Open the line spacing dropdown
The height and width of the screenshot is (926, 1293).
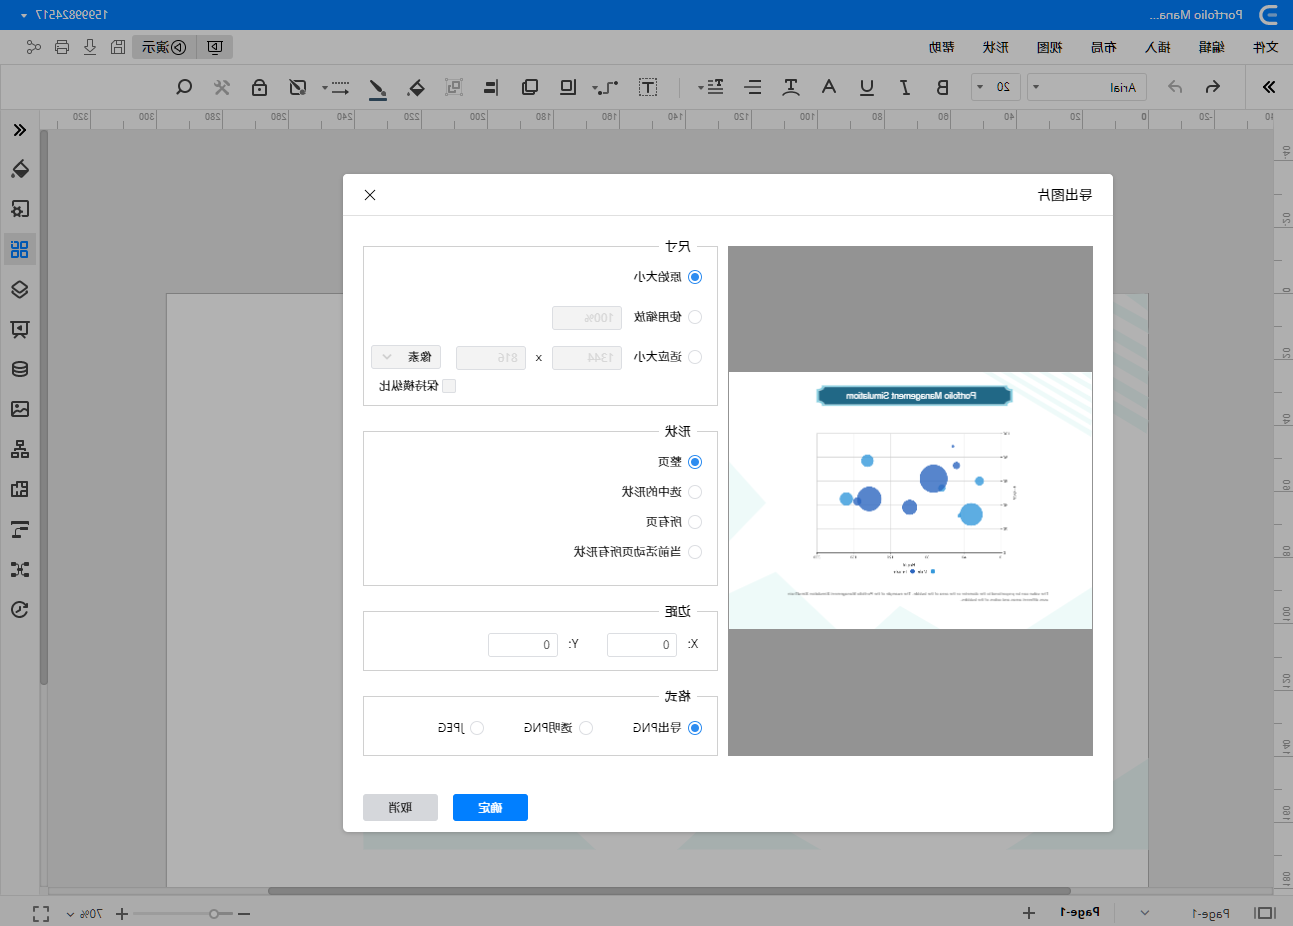pyautogui.click(x=712, y=87)
